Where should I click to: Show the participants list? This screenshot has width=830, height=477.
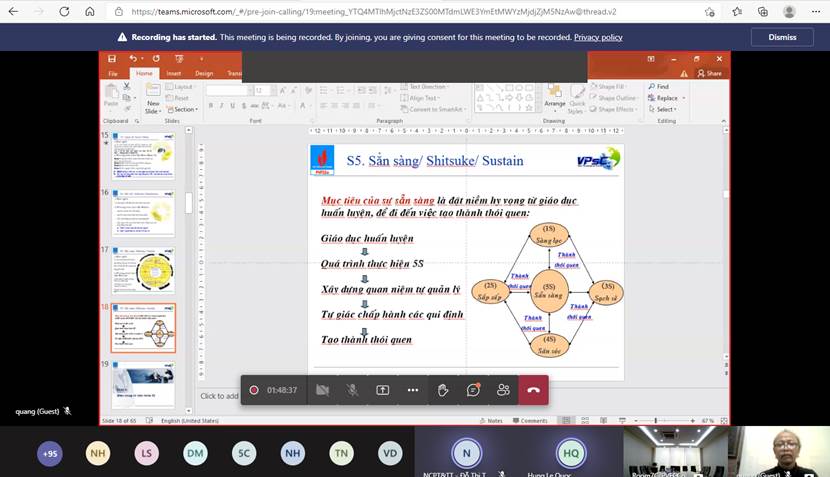503,390
